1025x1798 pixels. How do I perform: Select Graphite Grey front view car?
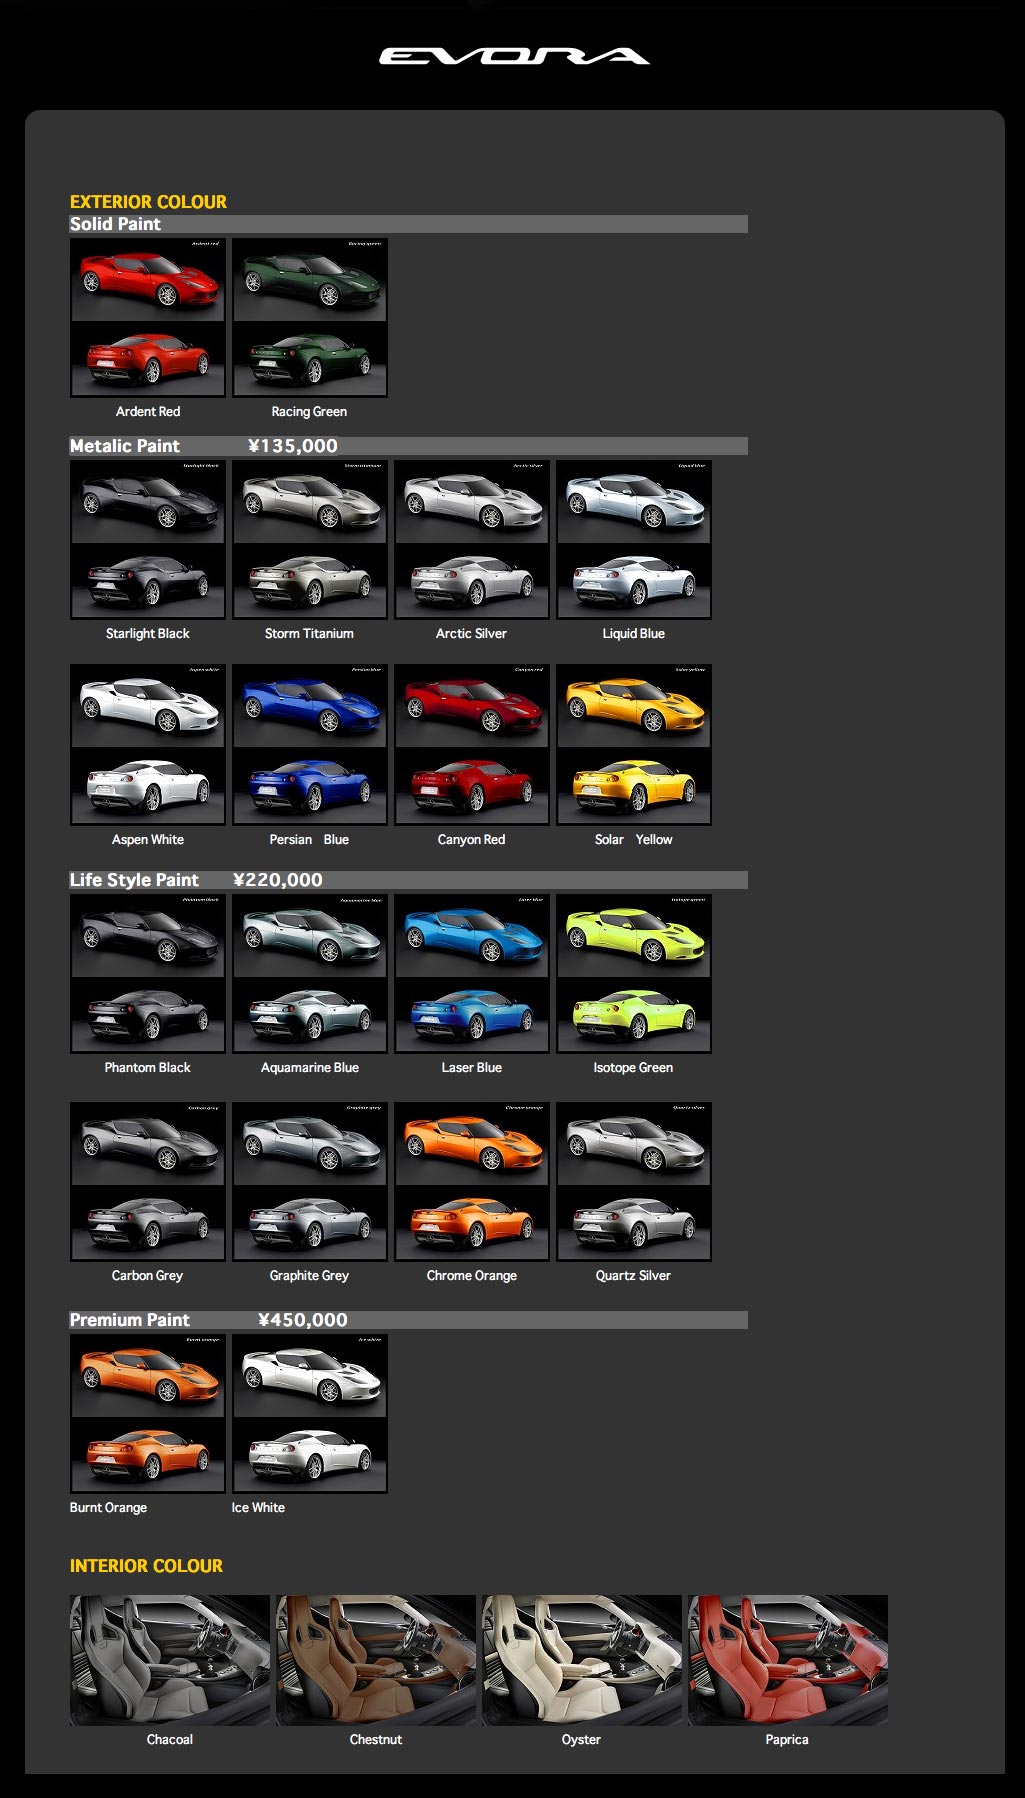coord(310,1144)
